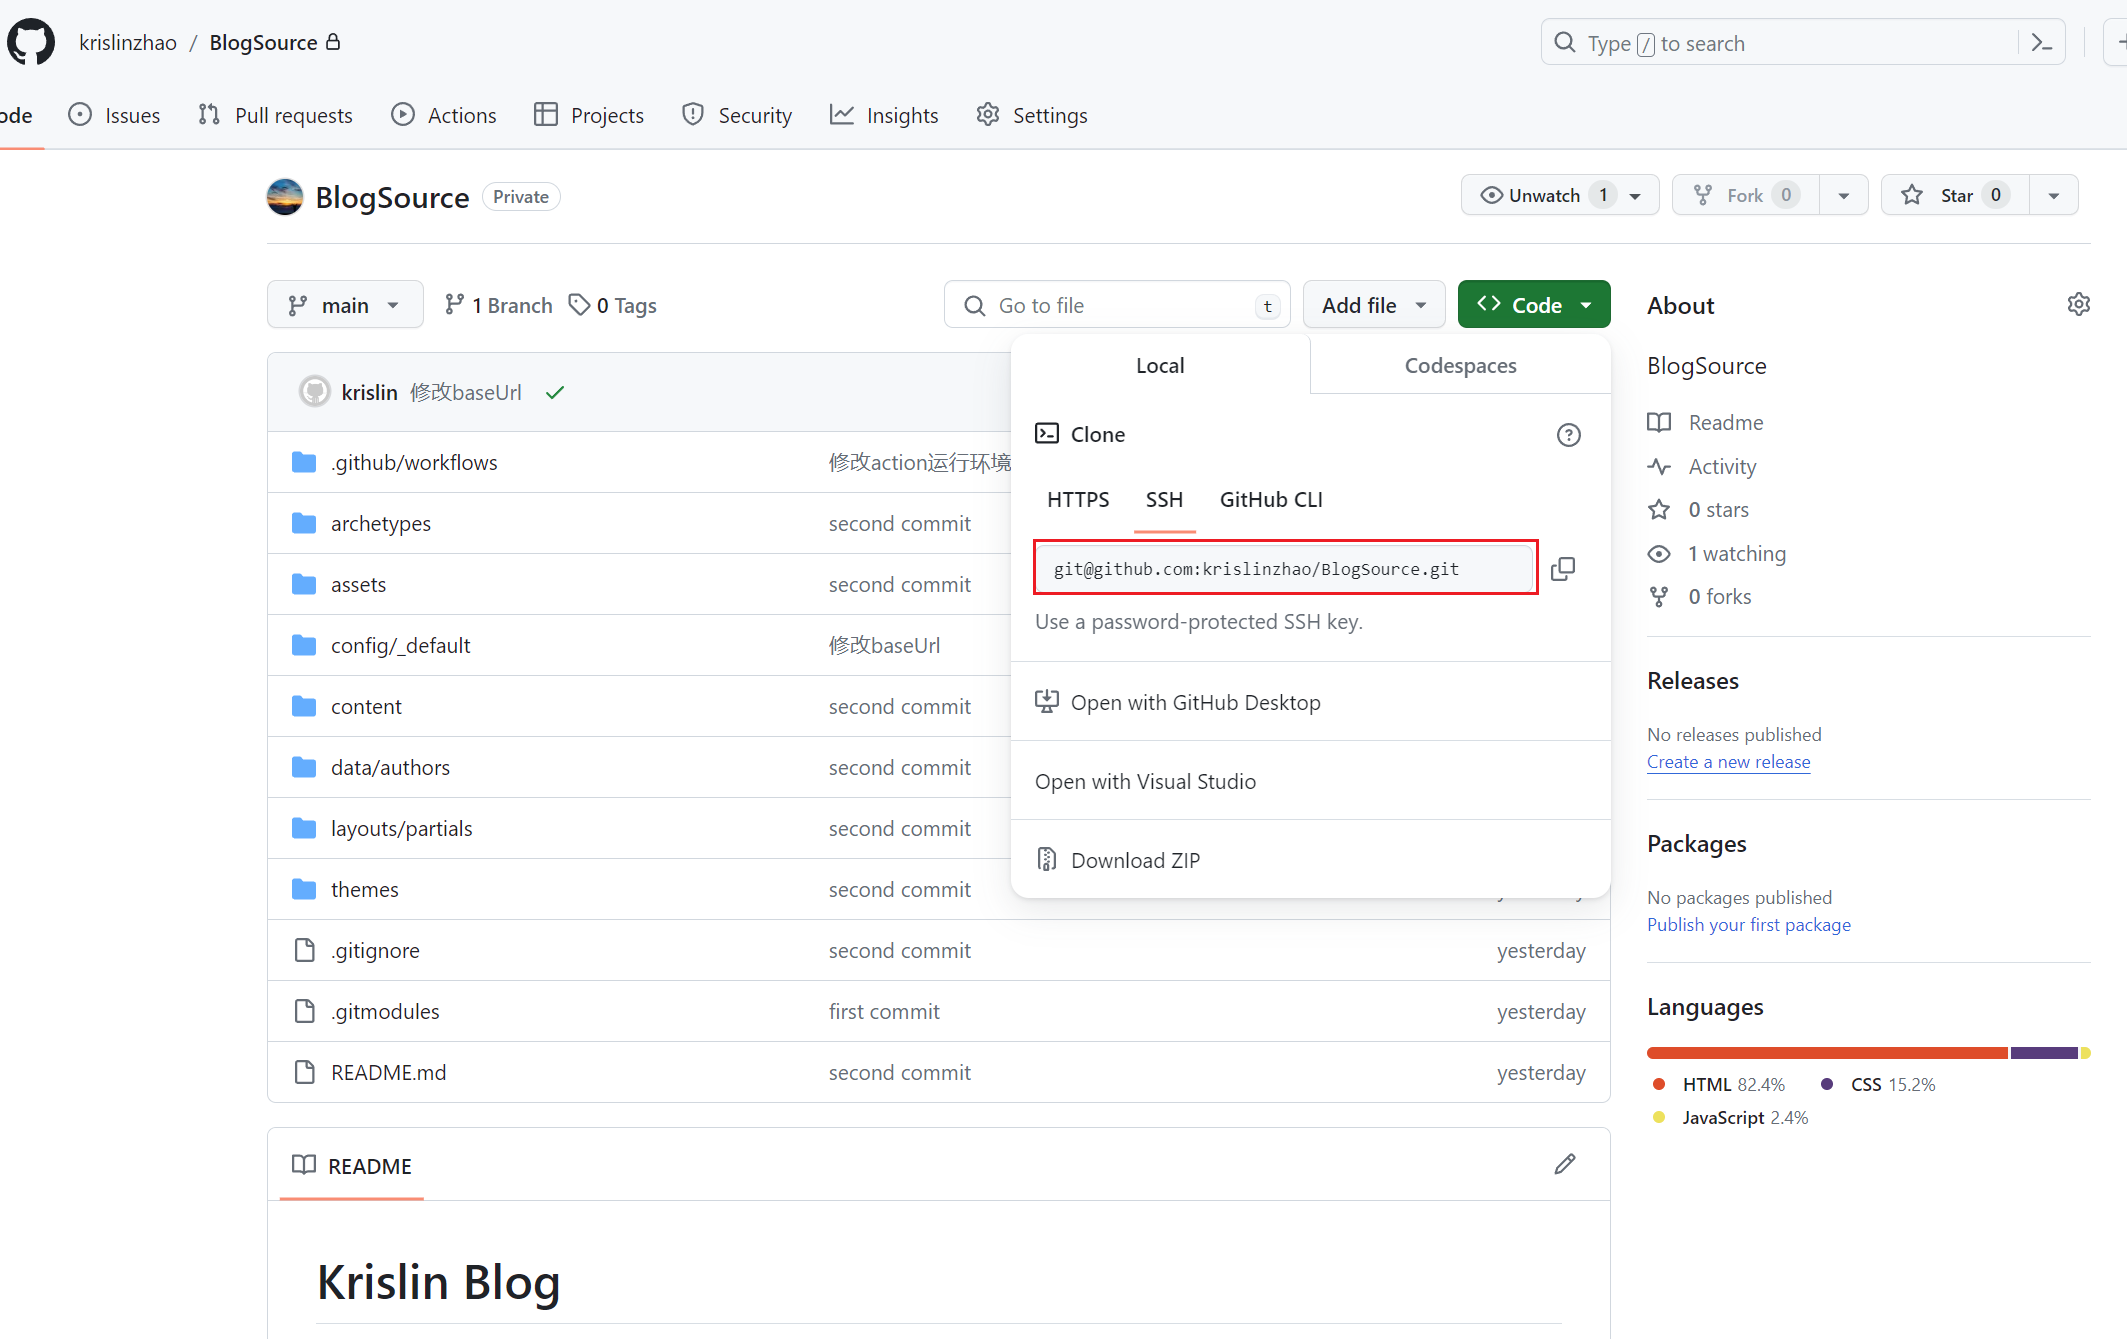Open the layouts/partials folder
Screen dimensions: 2127x1339
401,828
